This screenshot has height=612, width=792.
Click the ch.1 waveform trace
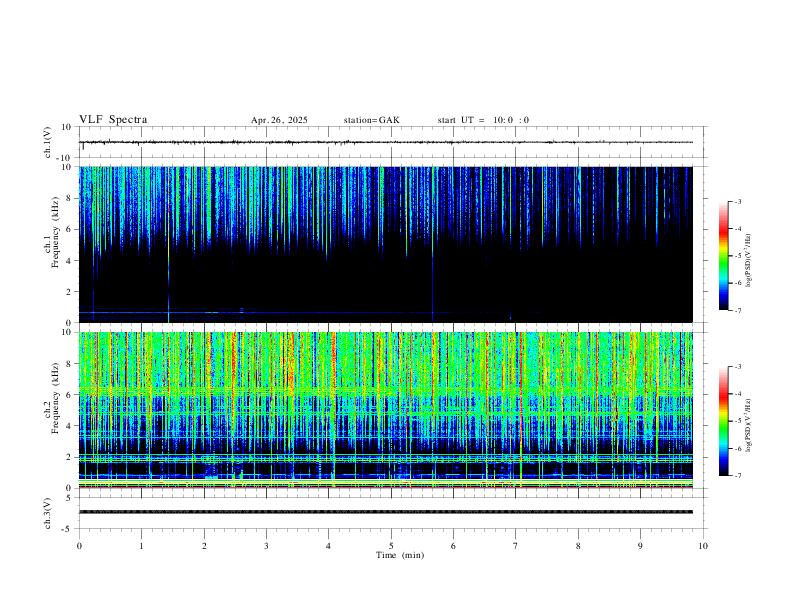[x=386, y=142]
